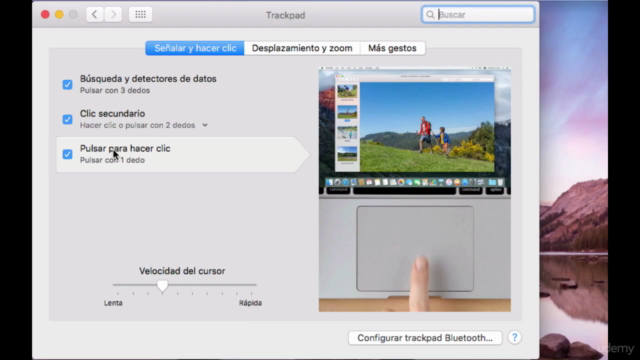Image resolution: width=640 pixels, height=360 pixels.
Task: Click in the Buscar search field
Action: [x=478, y=15]
